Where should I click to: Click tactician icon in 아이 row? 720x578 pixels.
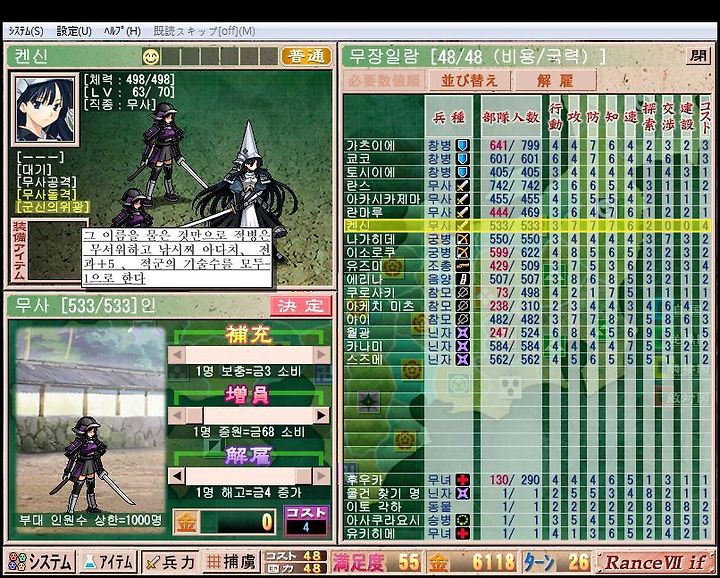462,319
